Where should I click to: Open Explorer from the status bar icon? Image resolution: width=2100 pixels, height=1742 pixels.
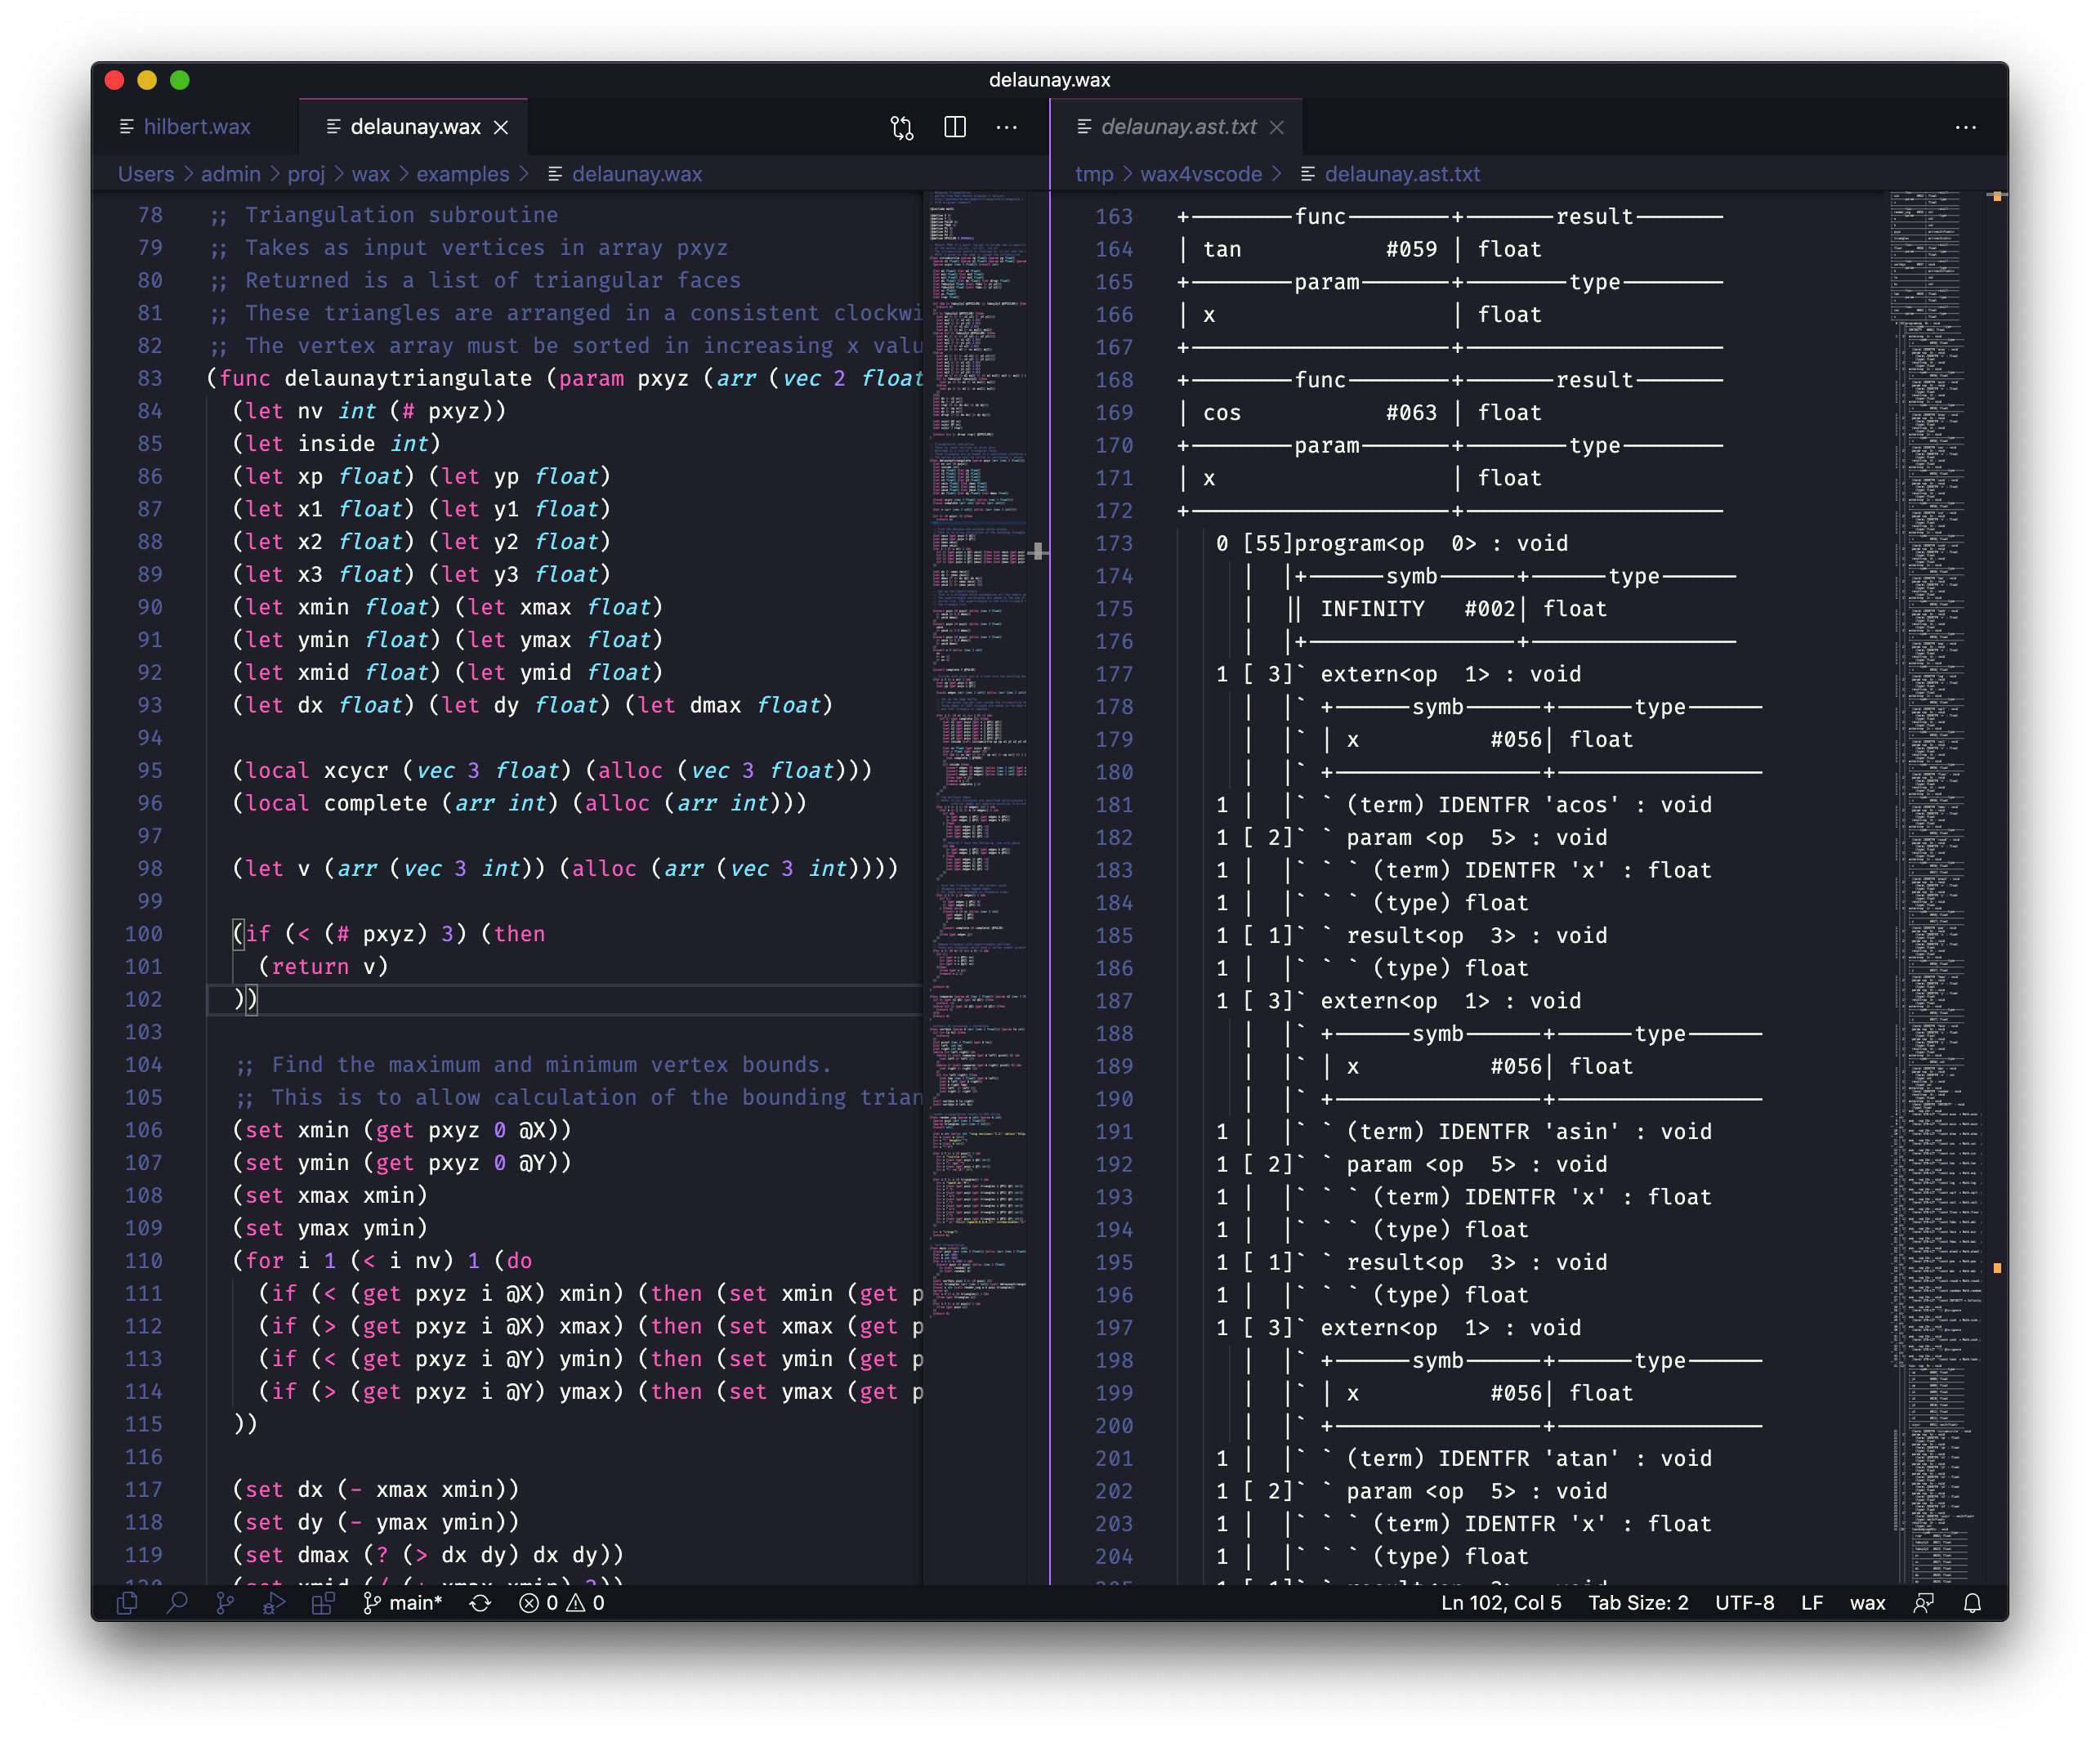[x=127, y=1602]
